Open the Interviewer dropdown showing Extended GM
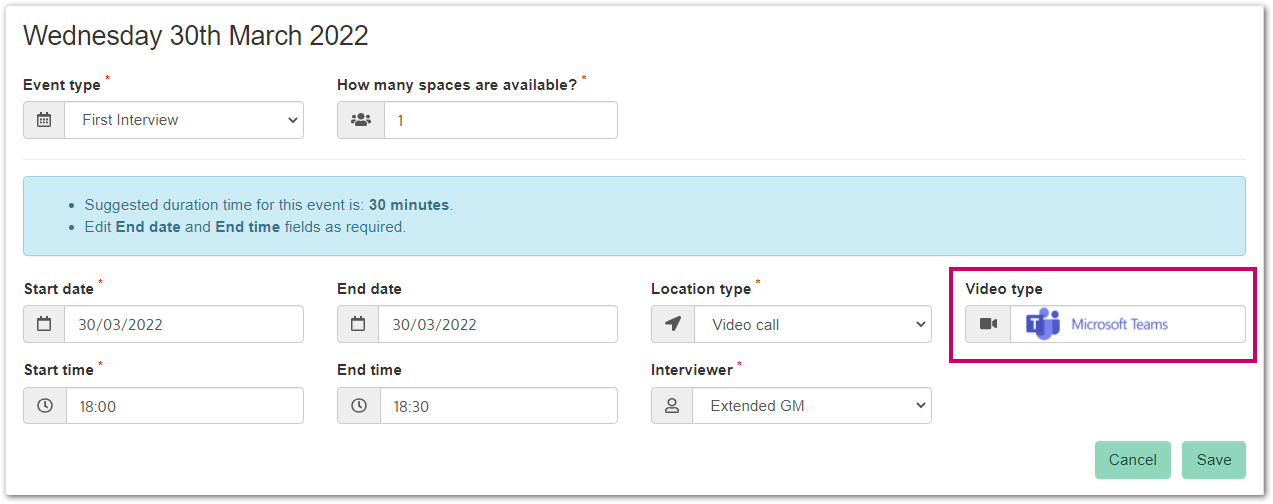The width and height of the screenshot is (1273, 504). (x=811, y=406)
